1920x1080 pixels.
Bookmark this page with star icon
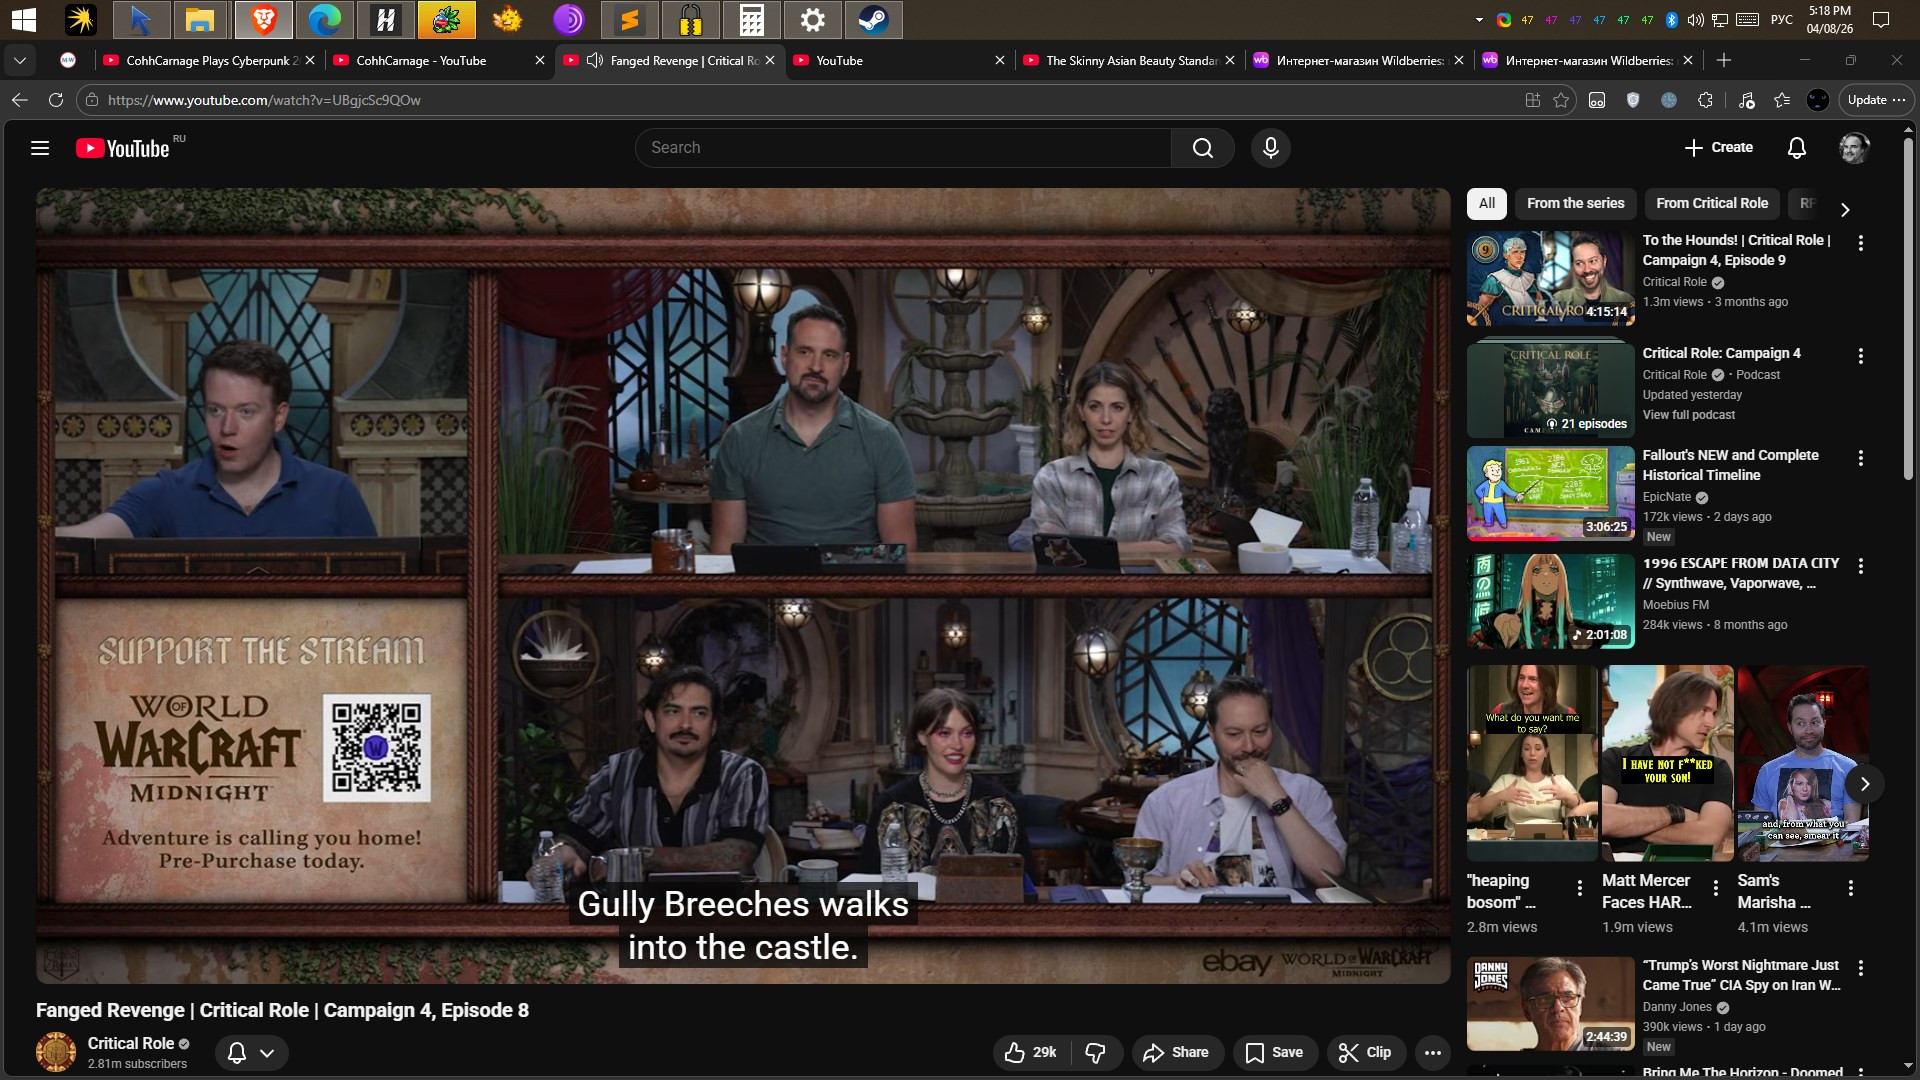click(x=1561, y=100)
